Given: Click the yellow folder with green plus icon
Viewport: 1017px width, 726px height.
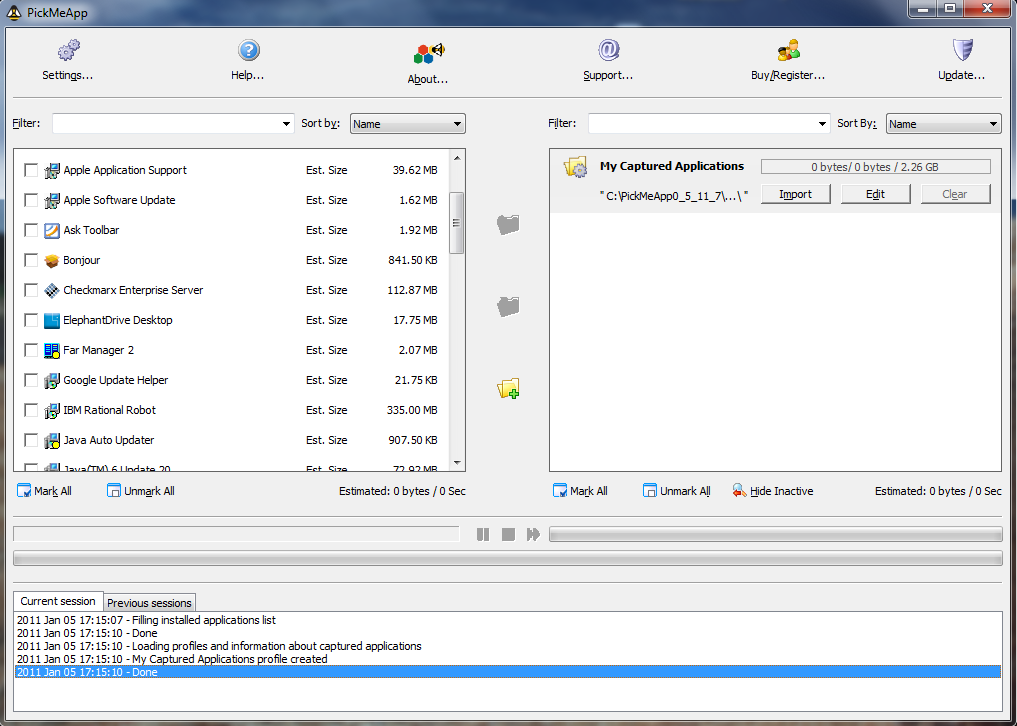Looking at the screenshot, I should coord(508,388).
